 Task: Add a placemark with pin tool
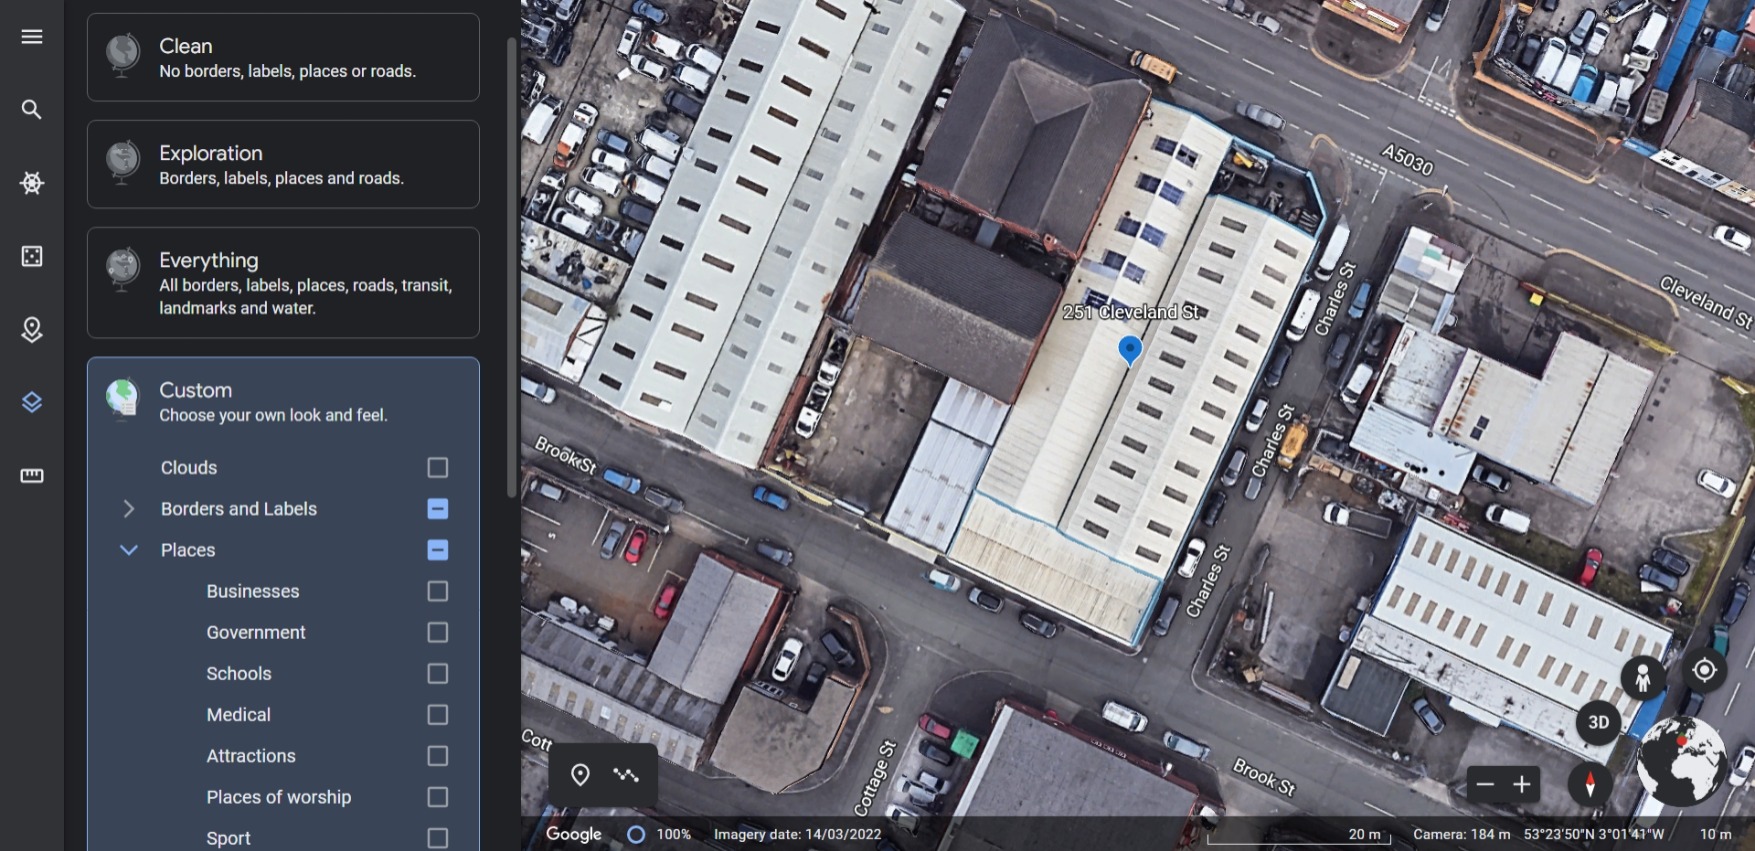click(x=580, y=775)
